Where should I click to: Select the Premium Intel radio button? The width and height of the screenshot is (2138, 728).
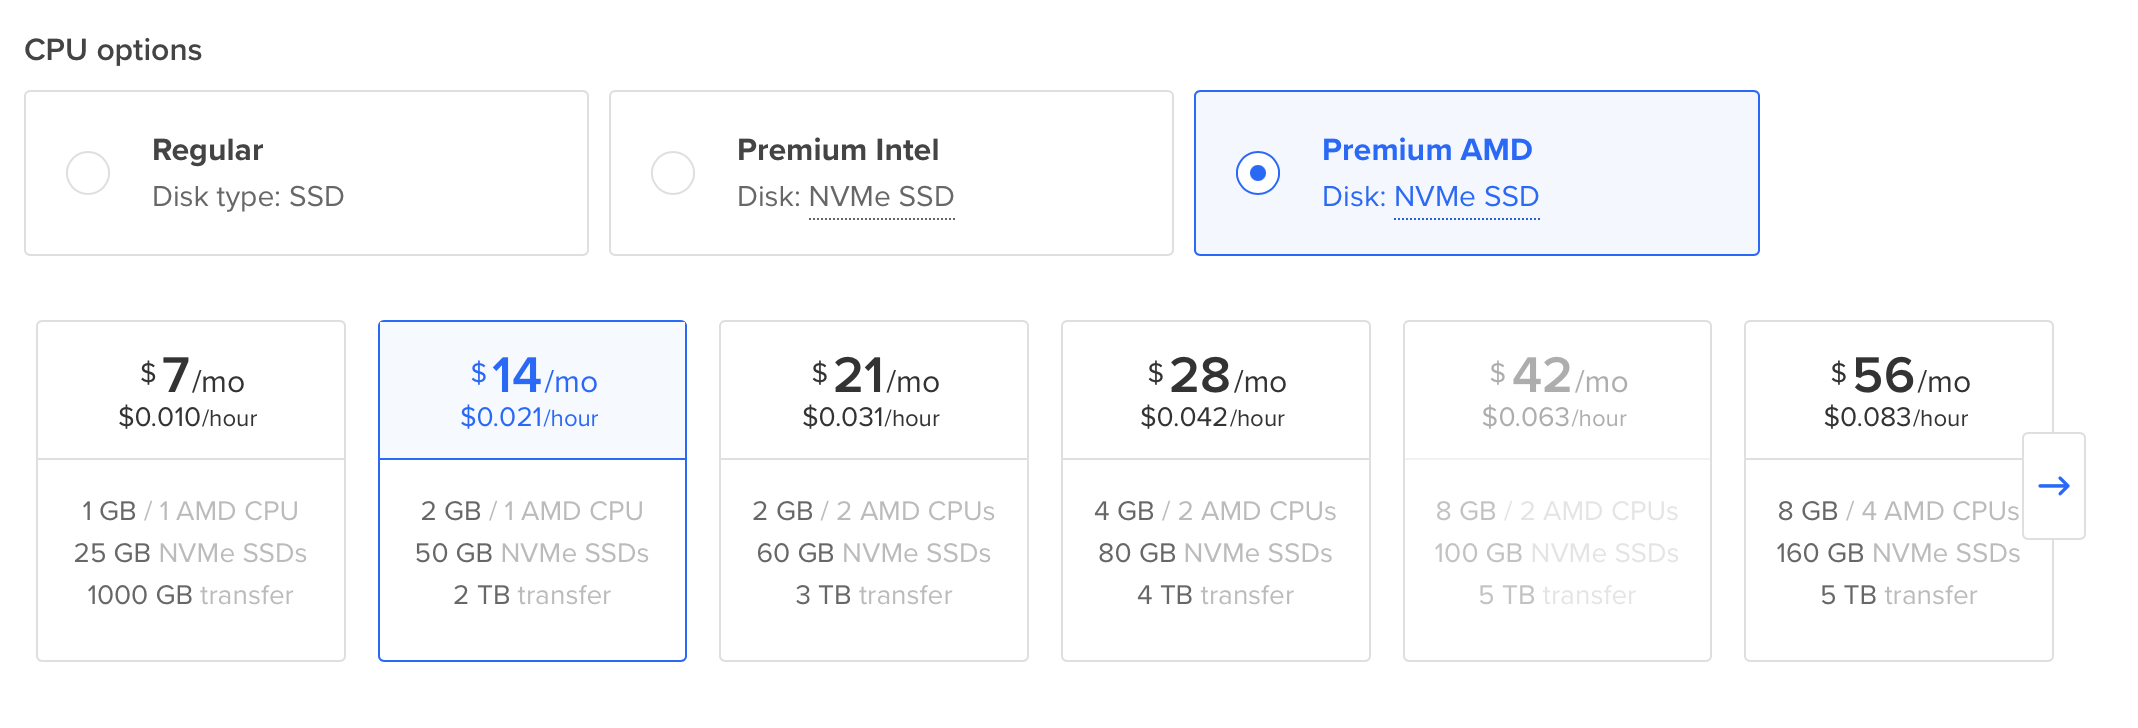coord(673,173)
